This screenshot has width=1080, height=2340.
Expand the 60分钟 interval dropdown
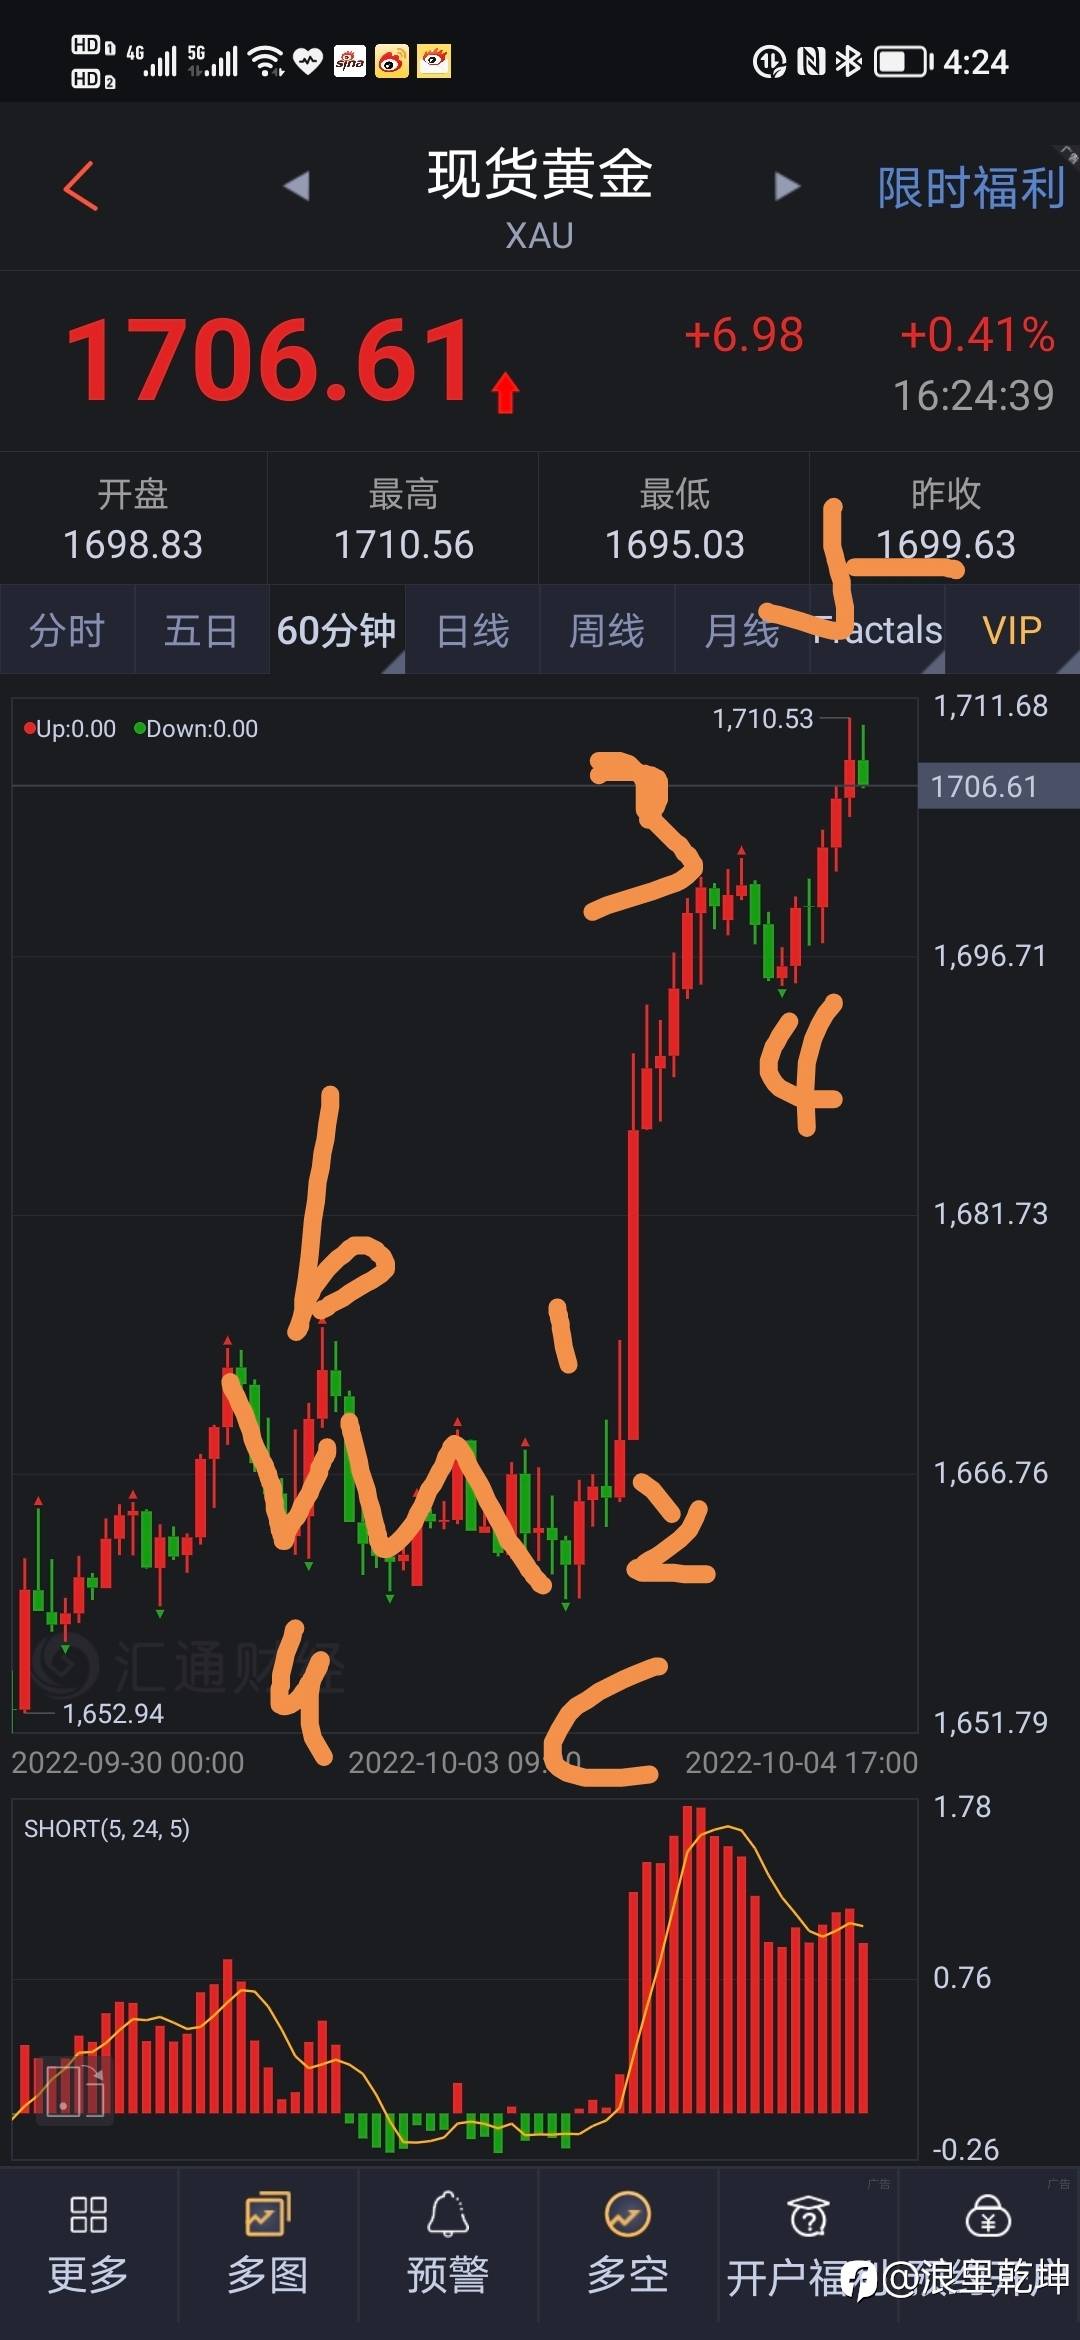337,631
